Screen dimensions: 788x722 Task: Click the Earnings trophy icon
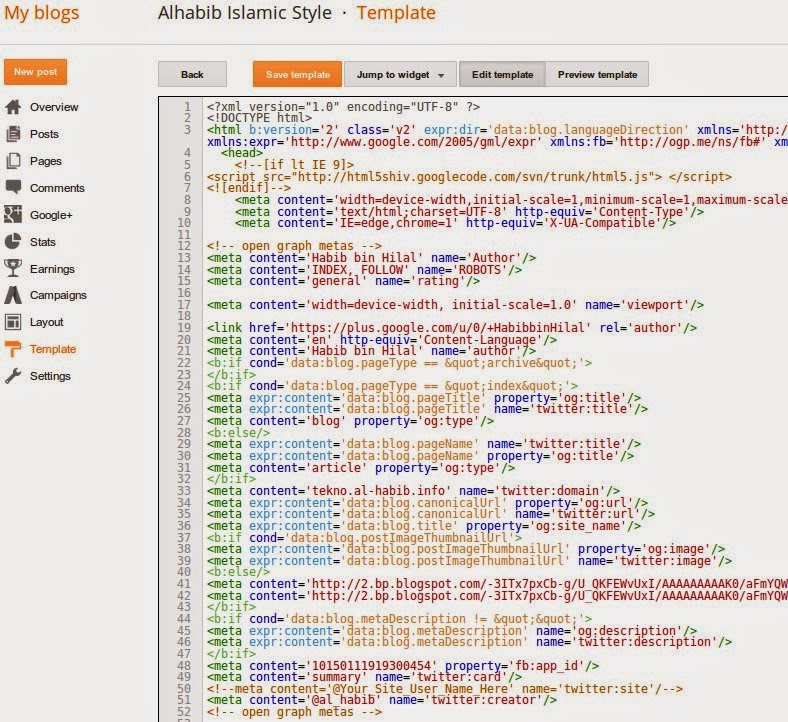[x=13, y=269]
